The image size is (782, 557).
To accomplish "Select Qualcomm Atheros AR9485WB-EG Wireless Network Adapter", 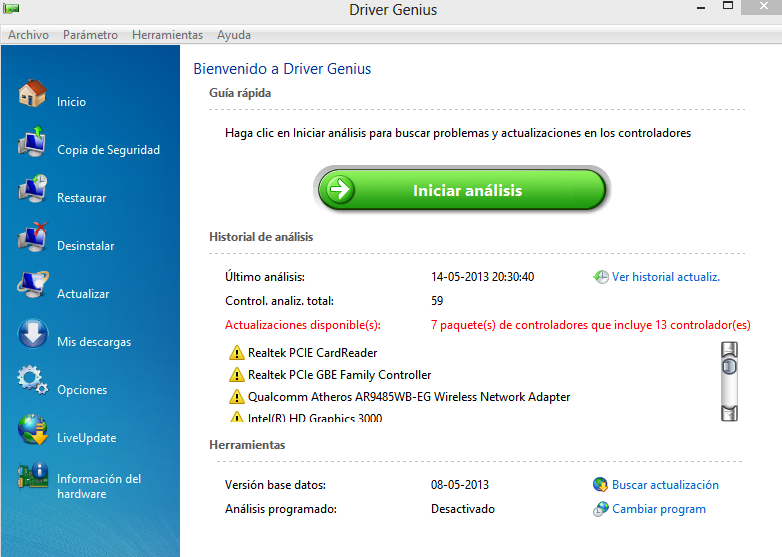I will (409, 397).
